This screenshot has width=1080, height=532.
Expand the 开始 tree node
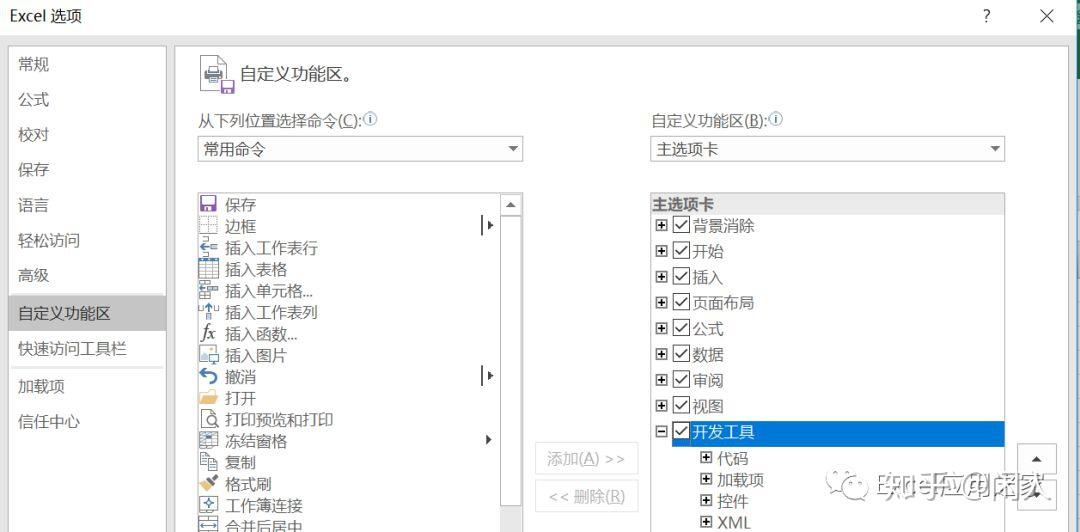[x=661, y=251]
